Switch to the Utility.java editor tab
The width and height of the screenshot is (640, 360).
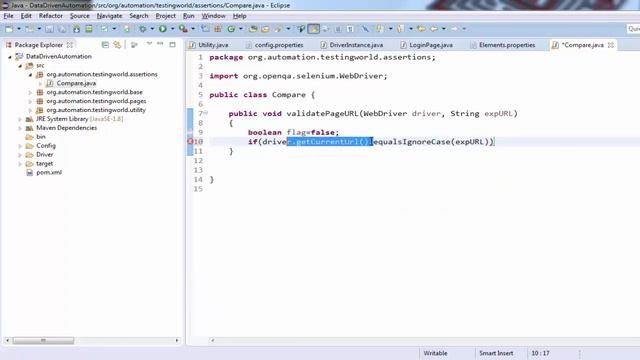click(x=209, y=45)
